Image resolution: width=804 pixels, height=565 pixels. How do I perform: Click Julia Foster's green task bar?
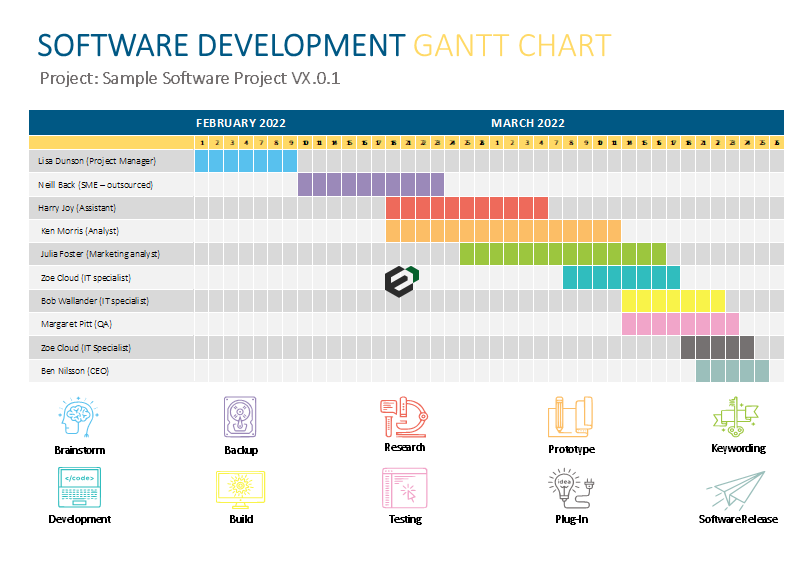click(562, 254)
